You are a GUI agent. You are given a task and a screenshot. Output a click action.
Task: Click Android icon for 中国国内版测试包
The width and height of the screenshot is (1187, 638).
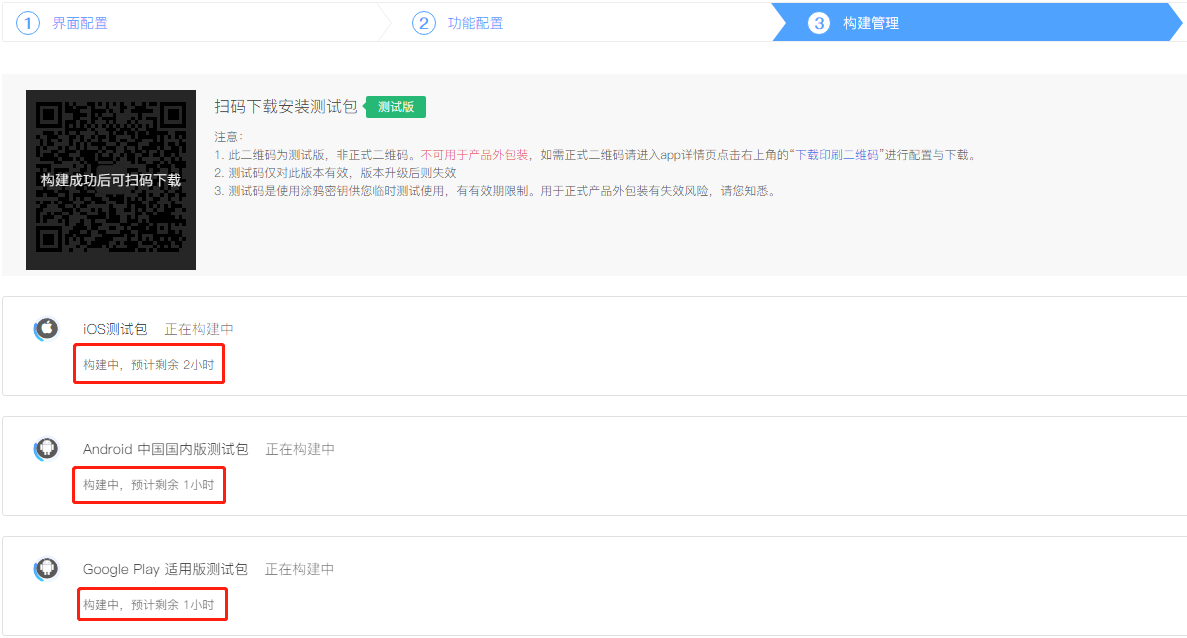tap(46, 449)
